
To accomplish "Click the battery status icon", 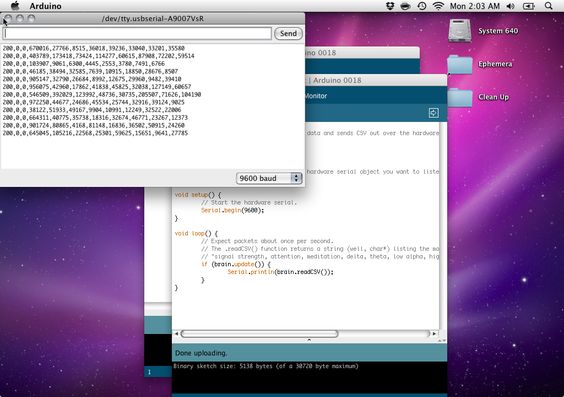I will coord(528,6).
